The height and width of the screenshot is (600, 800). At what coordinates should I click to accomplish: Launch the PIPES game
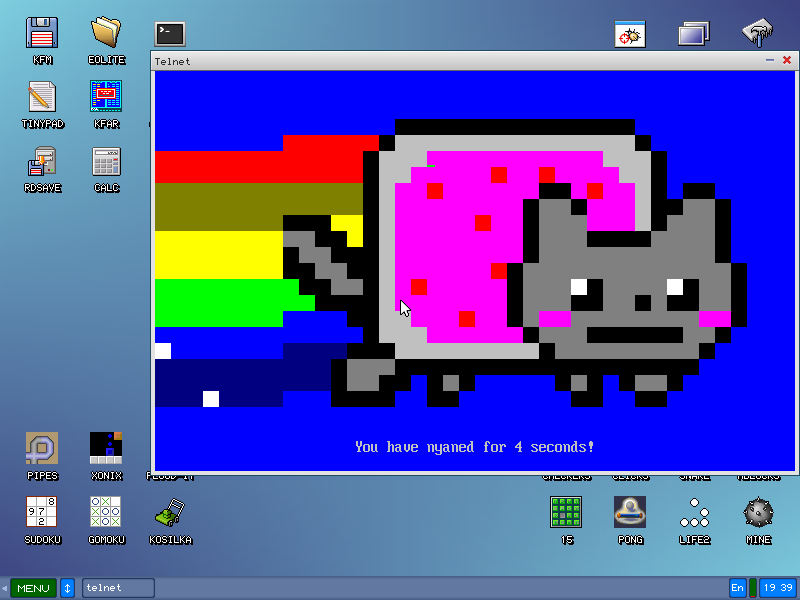coord(42,450)
